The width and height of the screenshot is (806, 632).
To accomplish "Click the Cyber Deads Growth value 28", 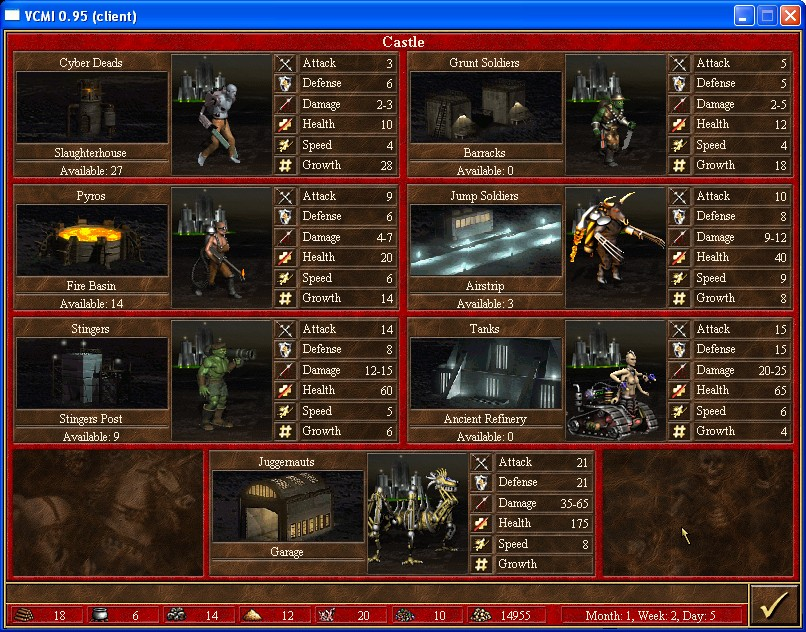I will (387, 166).
